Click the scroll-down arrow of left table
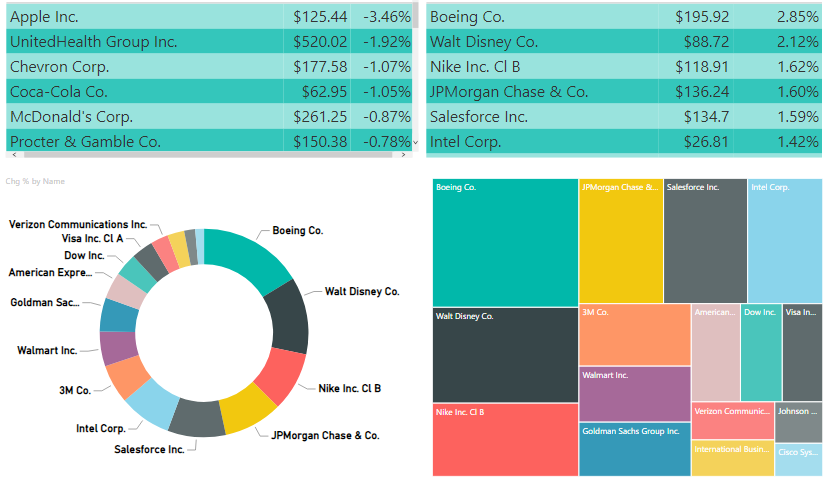This screenshot has height=477, width=825. [416, 143]
